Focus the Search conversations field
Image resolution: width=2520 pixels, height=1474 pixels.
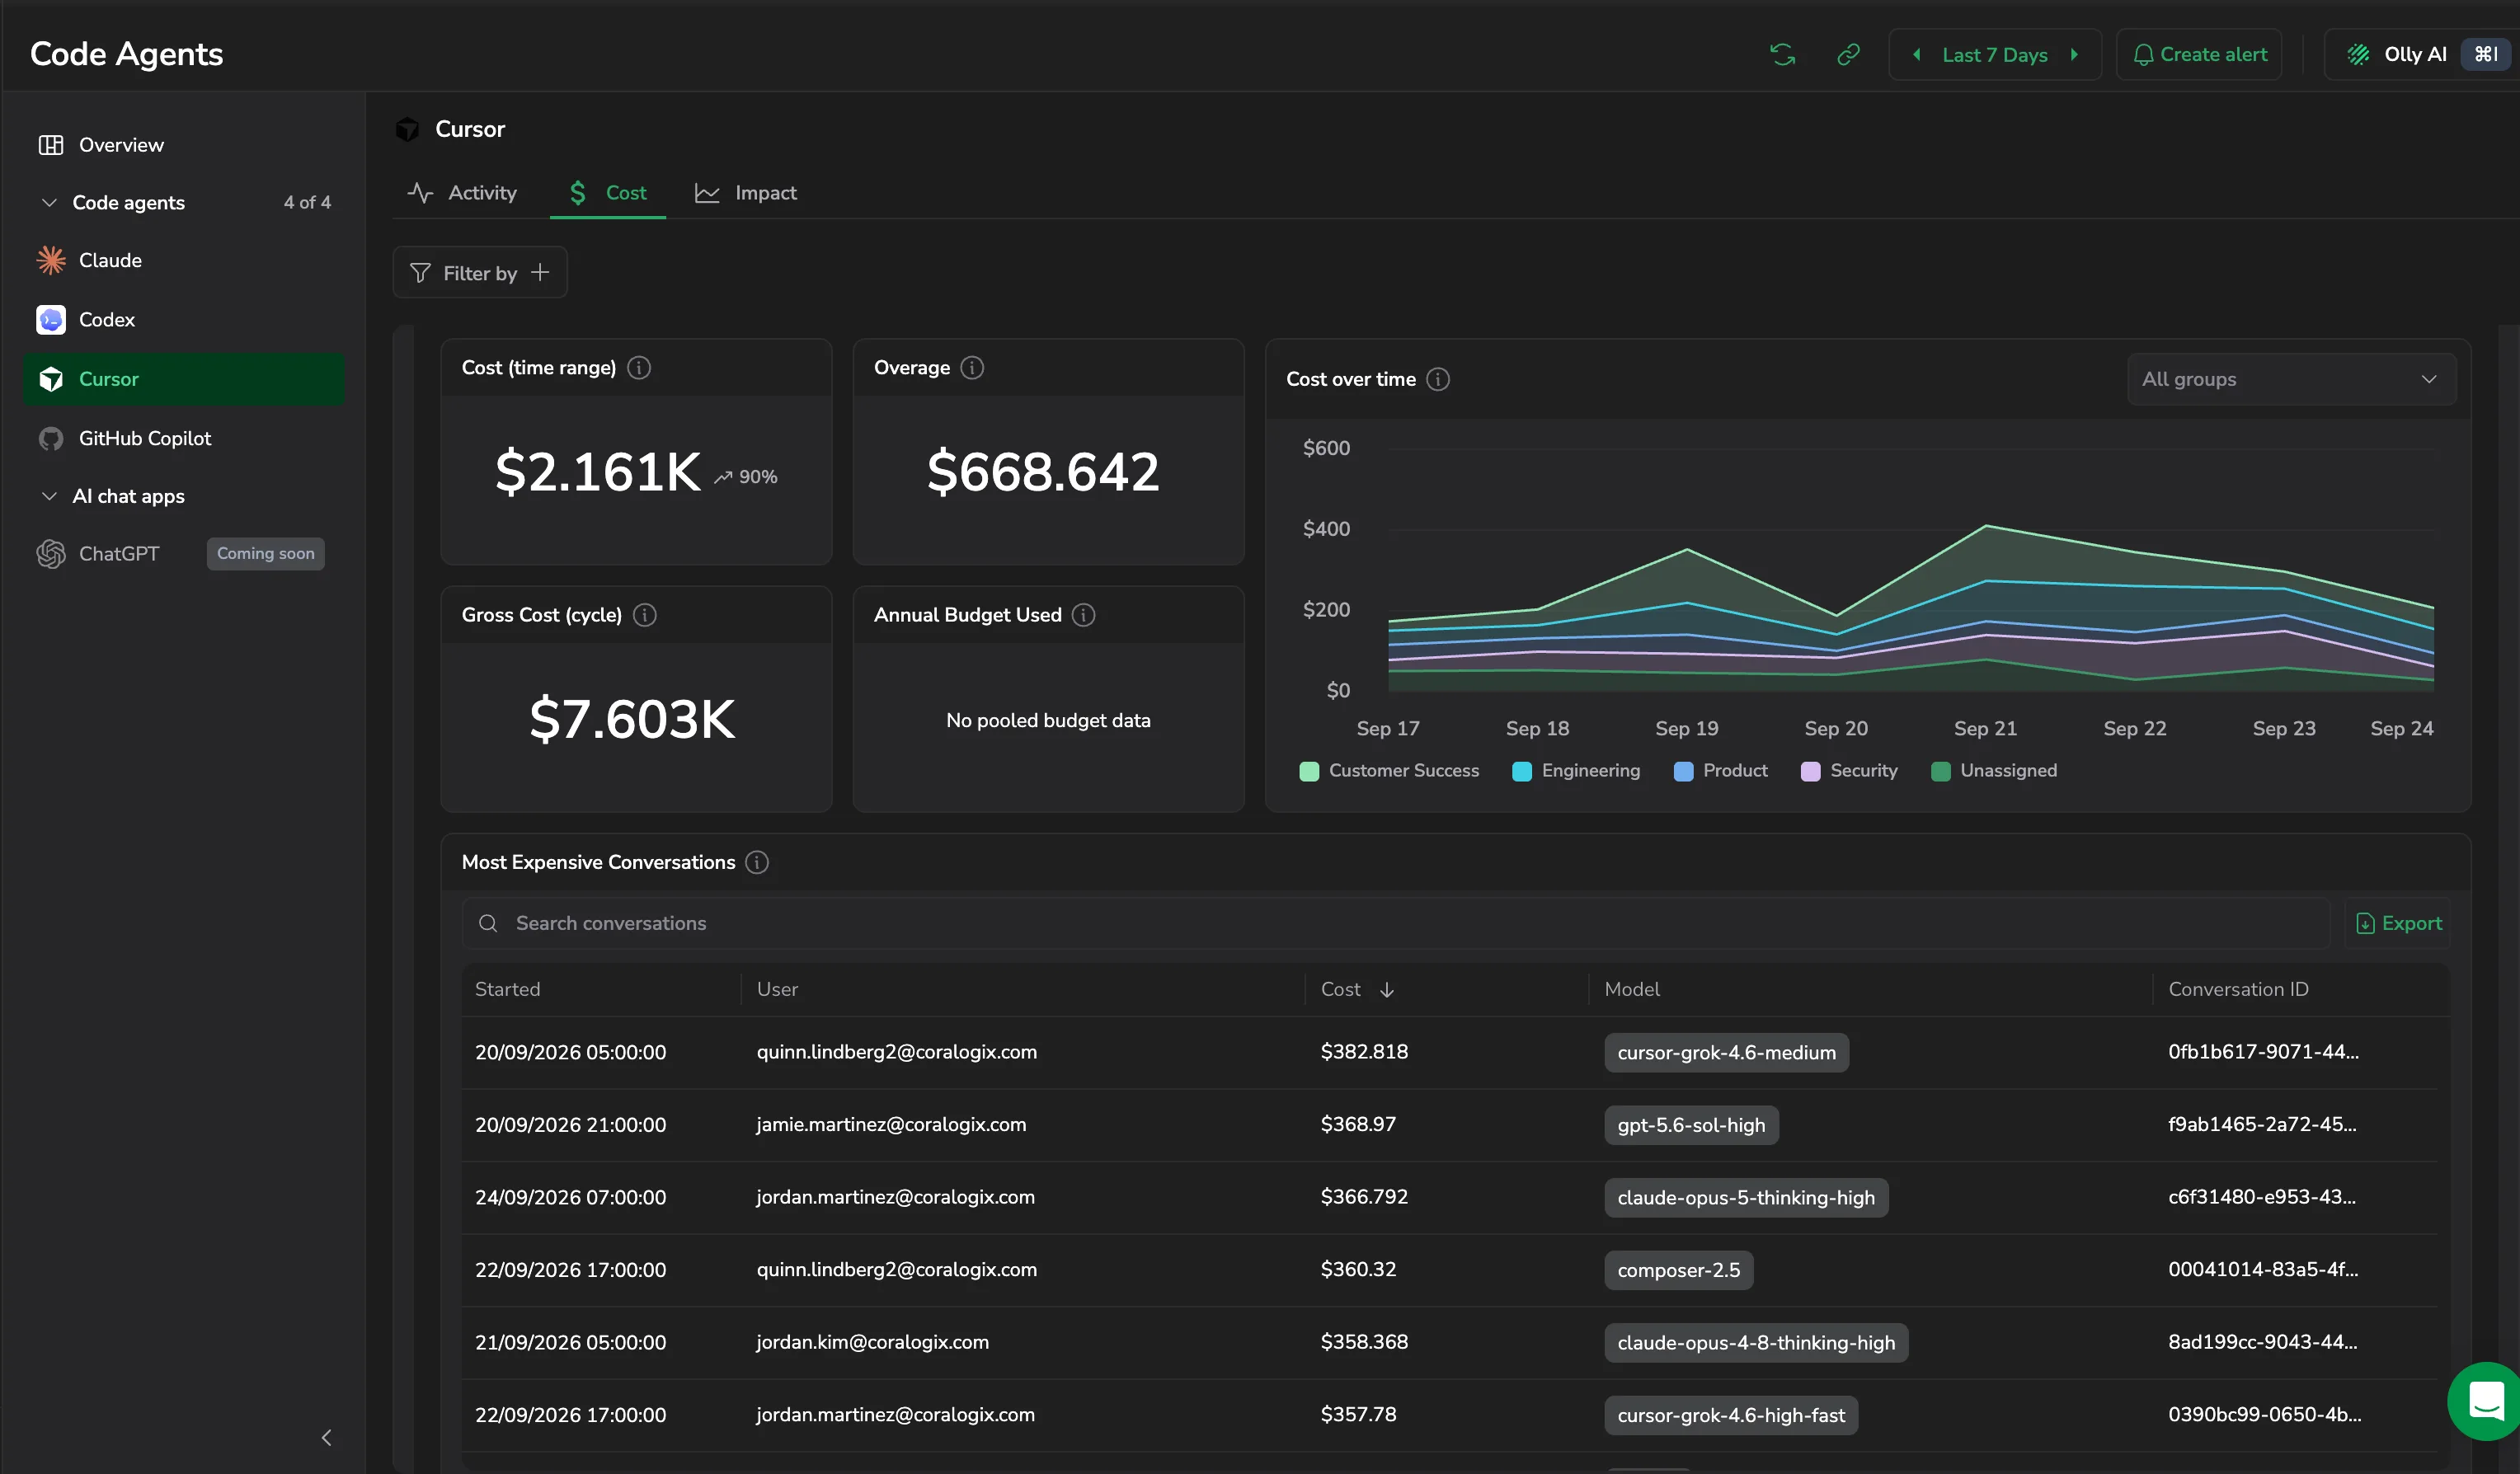pos(1396,923)
